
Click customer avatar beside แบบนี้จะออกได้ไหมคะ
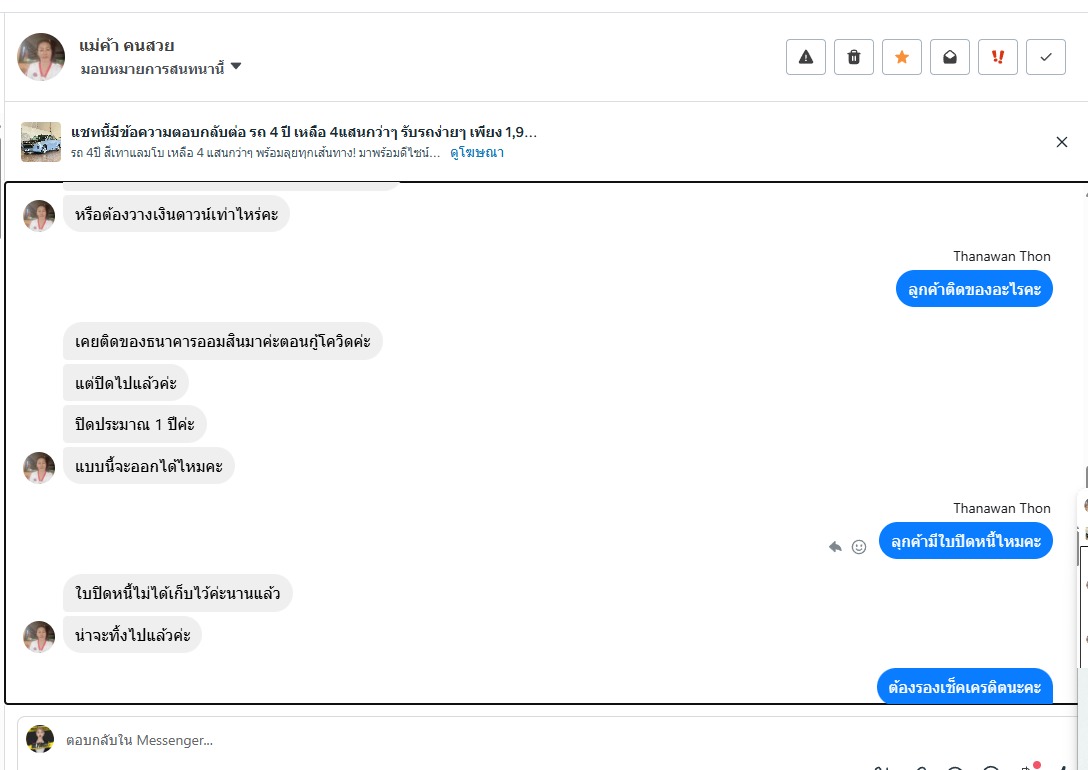39,467
